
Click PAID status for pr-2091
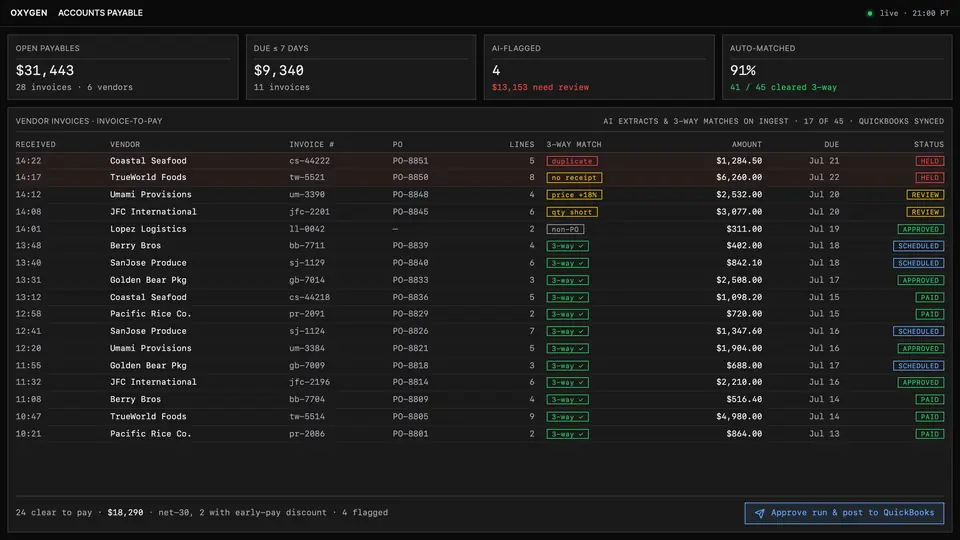click(x=929, y=314)
